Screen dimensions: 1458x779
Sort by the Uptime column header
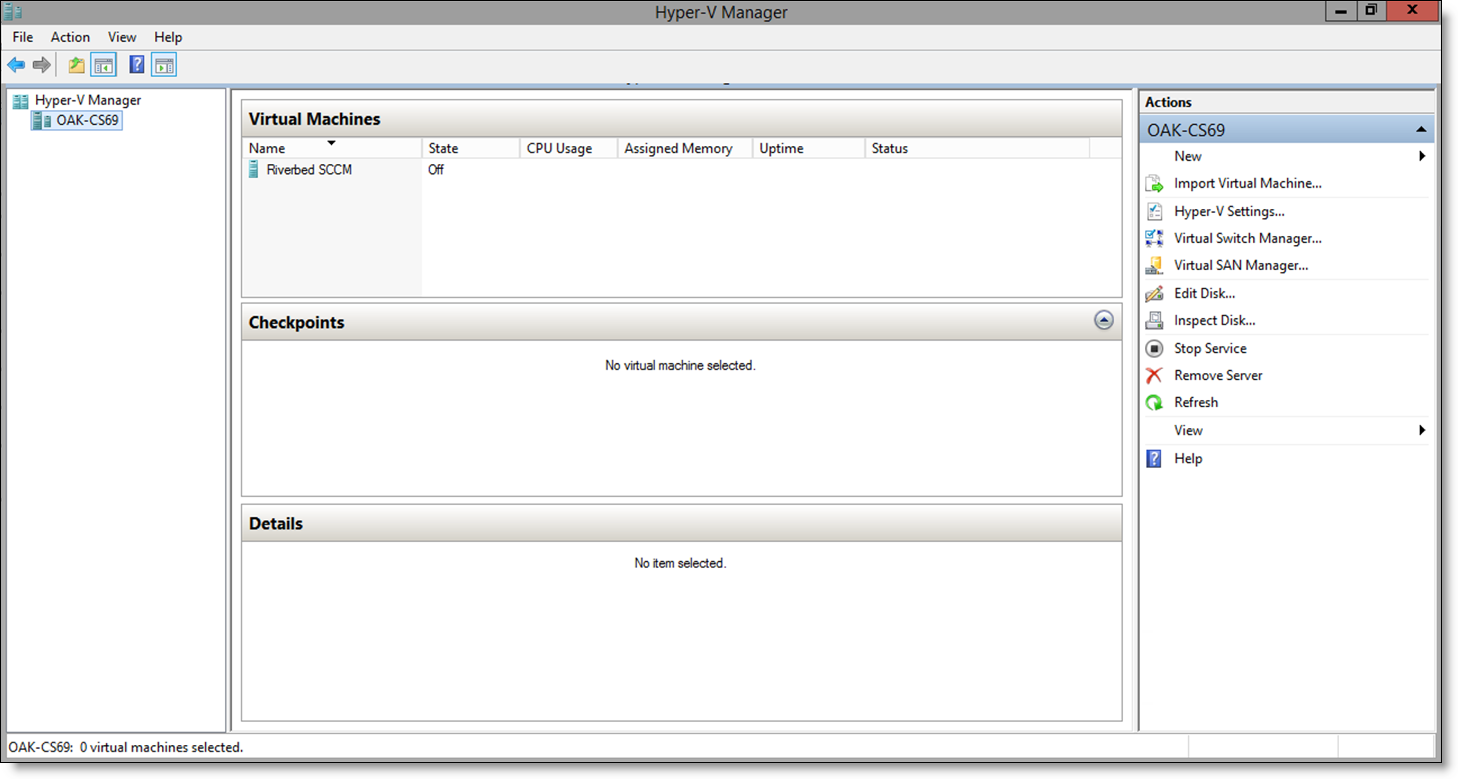(808, 148)
